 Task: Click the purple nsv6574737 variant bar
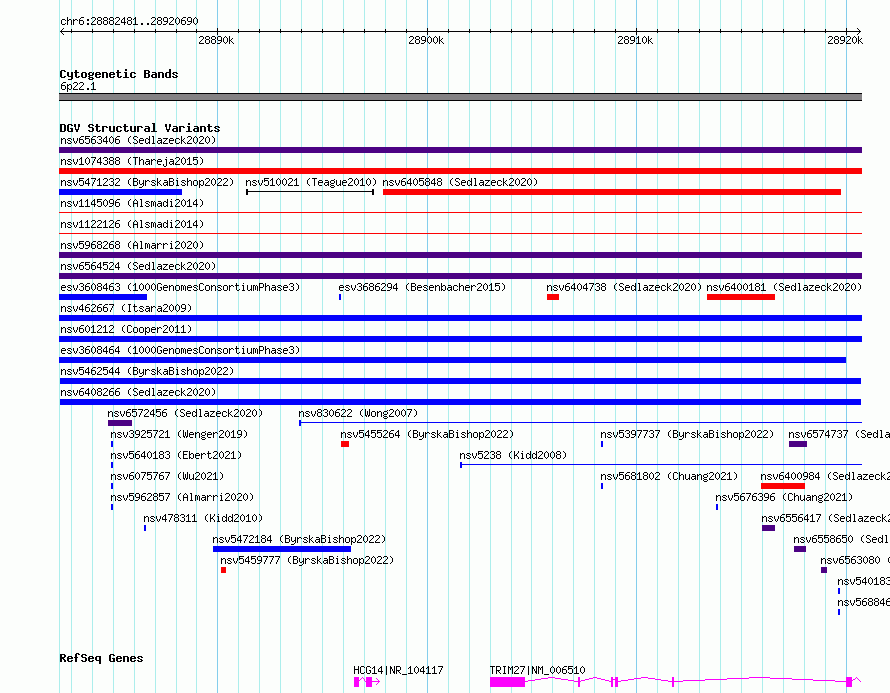(798, 444)
